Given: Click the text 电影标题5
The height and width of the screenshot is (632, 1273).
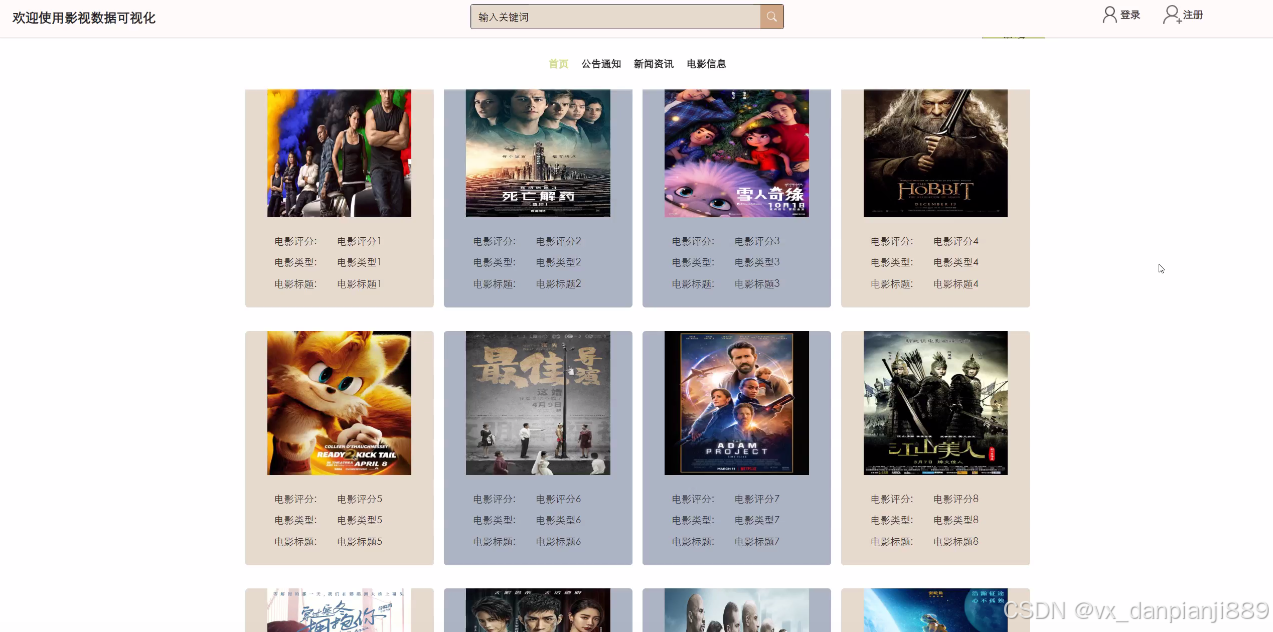Looking at the screenshot, I should [359, 542].
